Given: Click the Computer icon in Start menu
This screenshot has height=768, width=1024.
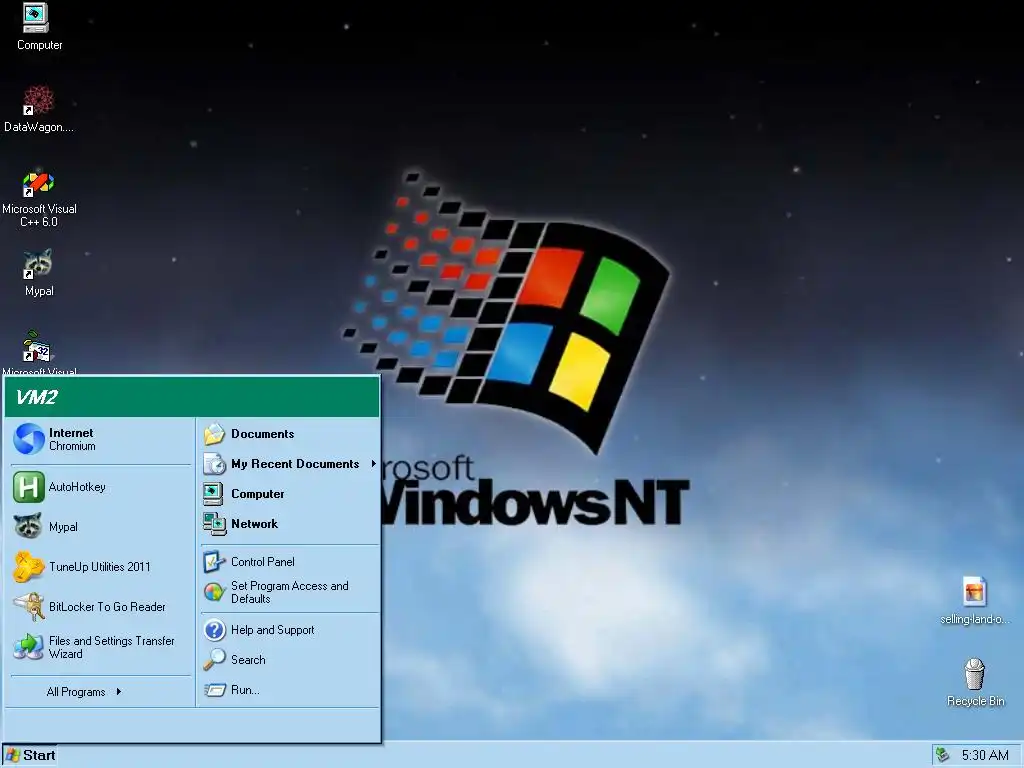Looking at the screenshot, I should click(214, 494).
